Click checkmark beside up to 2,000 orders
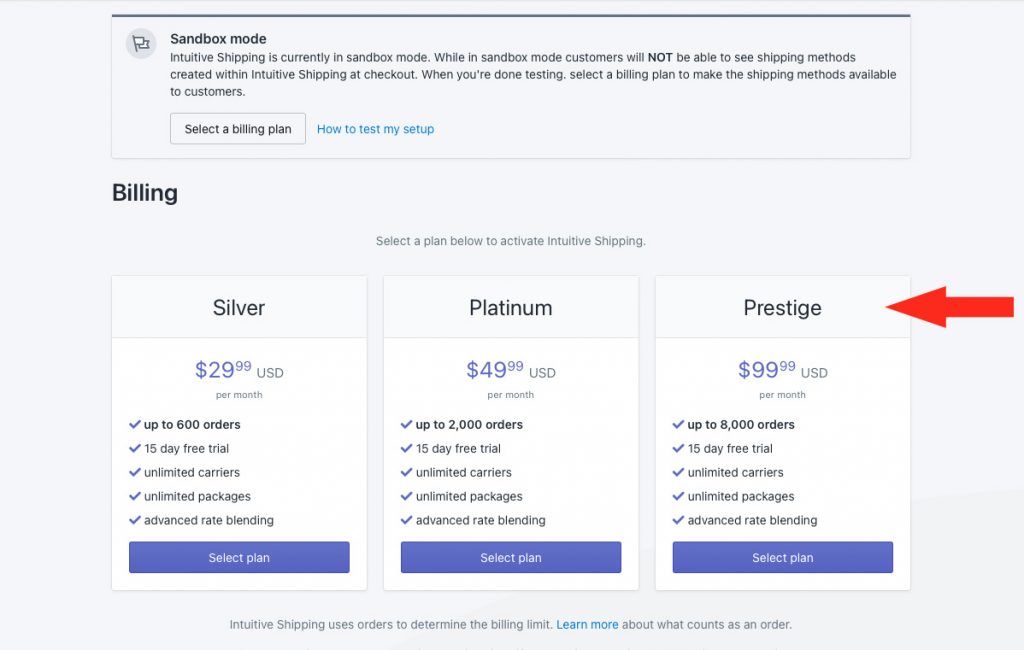The height and width of the screenshot is (650, 1024). click(406, 425)
